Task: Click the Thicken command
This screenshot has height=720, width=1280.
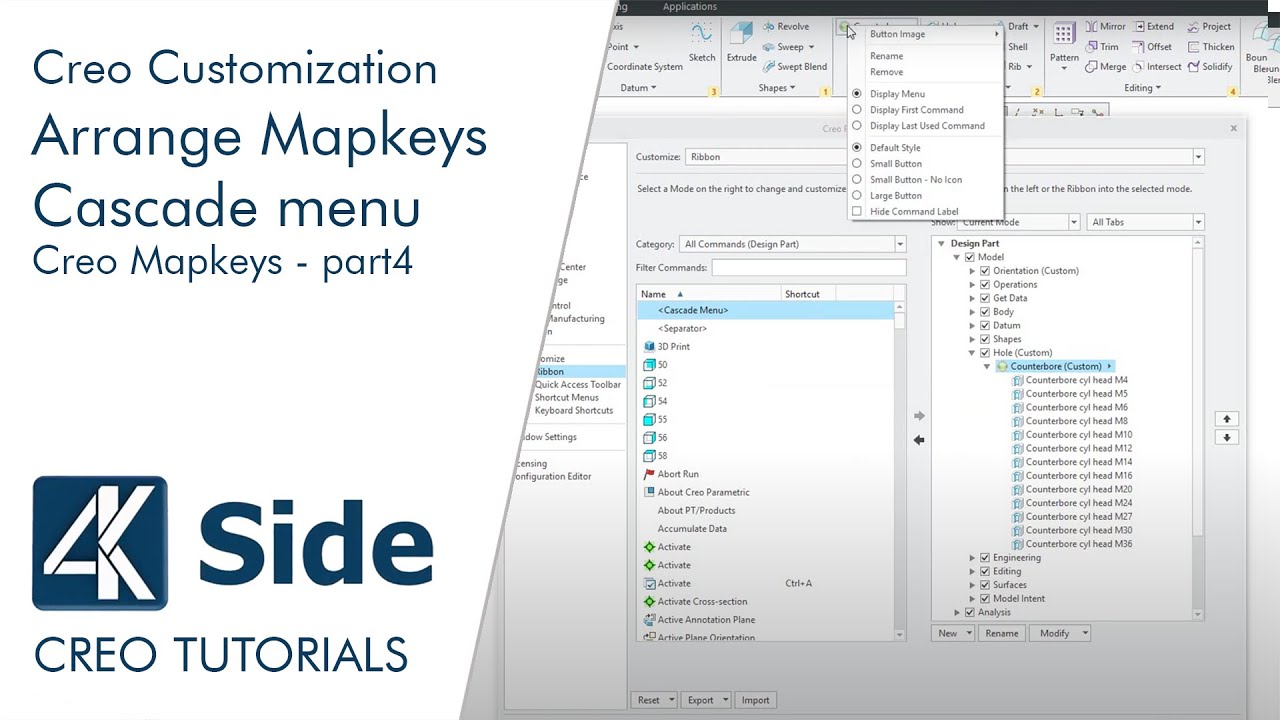Action: (x=1211, y=47)
